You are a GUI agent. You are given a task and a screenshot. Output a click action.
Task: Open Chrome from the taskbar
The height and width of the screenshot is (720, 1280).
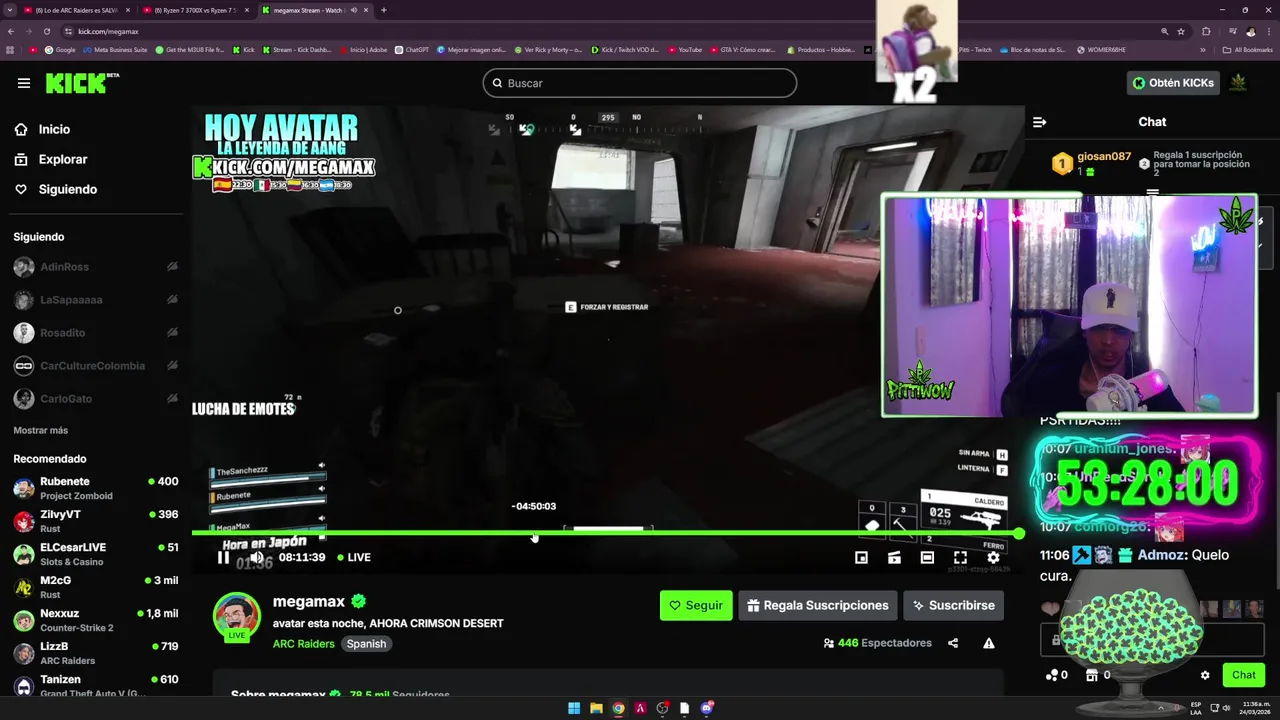click(618, 708)
